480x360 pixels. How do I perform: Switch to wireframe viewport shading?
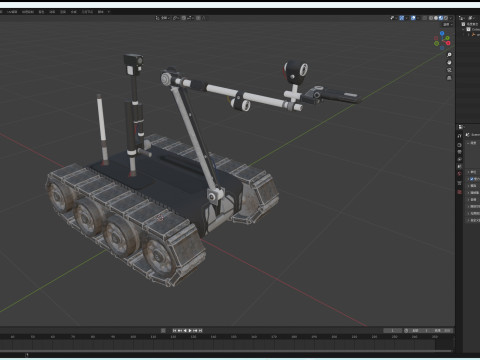click(x=431, y=18)
